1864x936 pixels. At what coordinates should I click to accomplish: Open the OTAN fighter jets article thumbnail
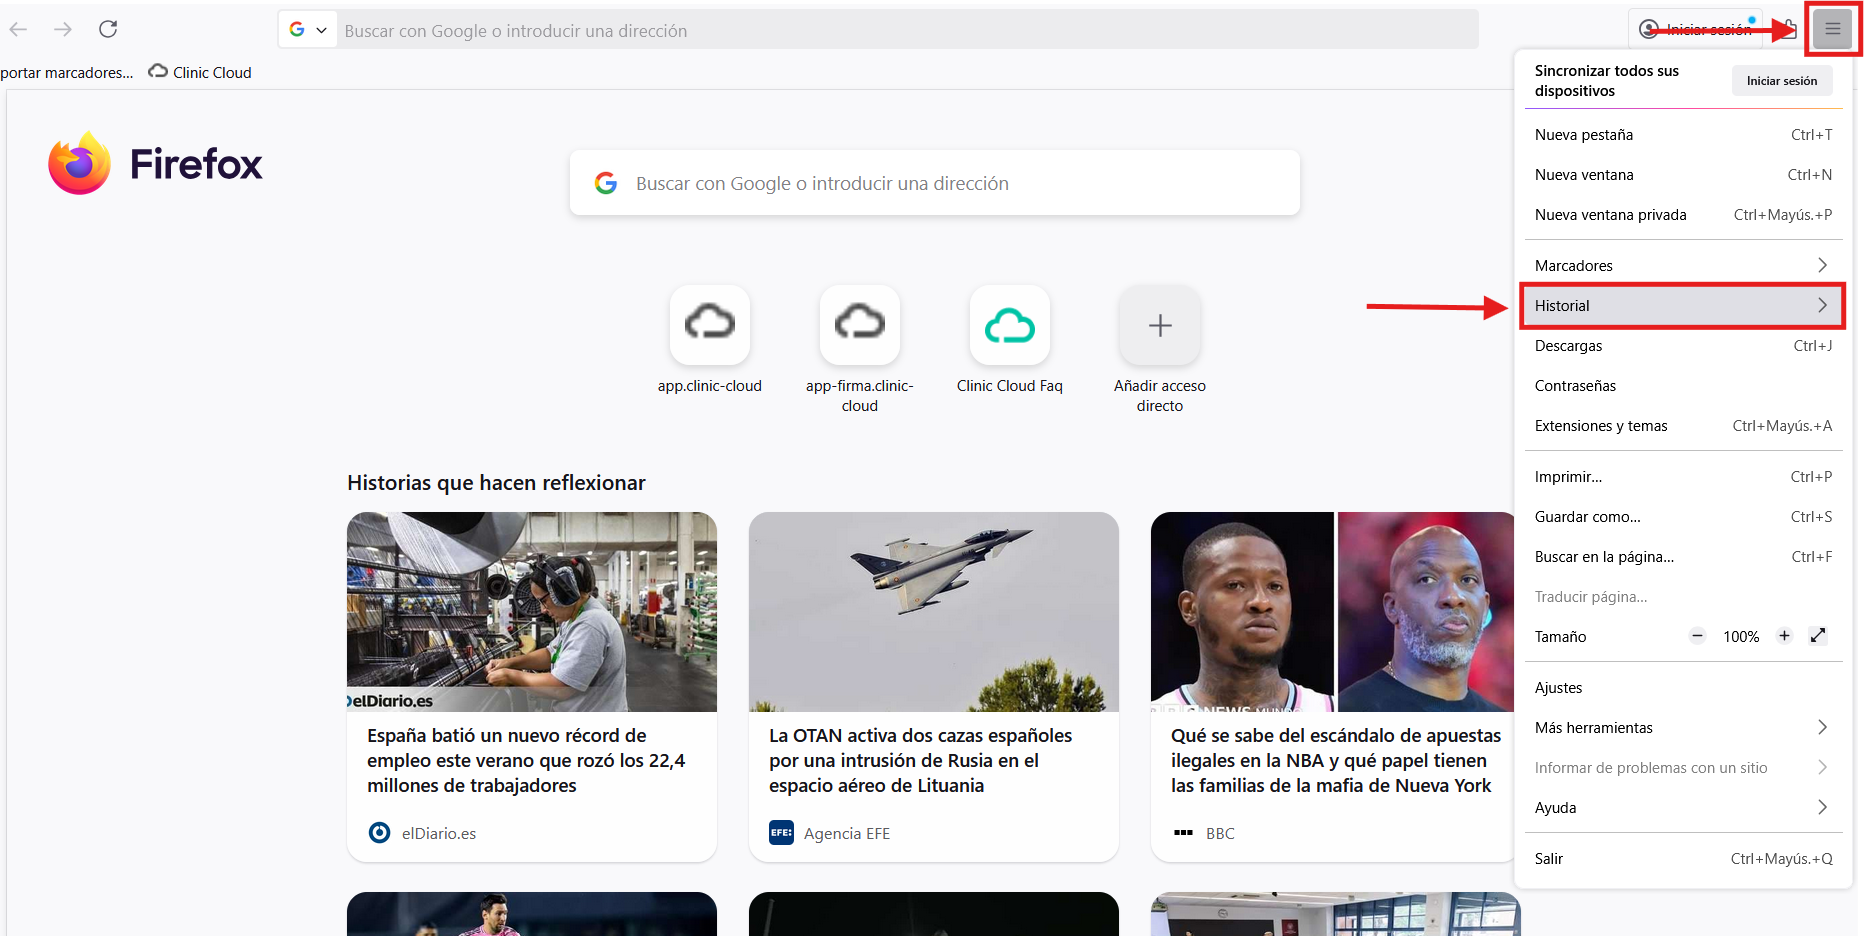tap(933, 612)
